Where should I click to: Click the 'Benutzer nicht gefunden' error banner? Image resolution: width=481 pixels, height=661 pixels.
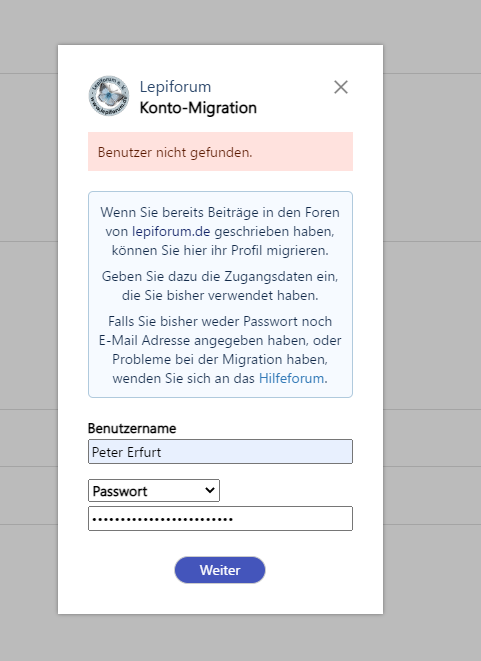pyautogui.click(x=220, y=152)
